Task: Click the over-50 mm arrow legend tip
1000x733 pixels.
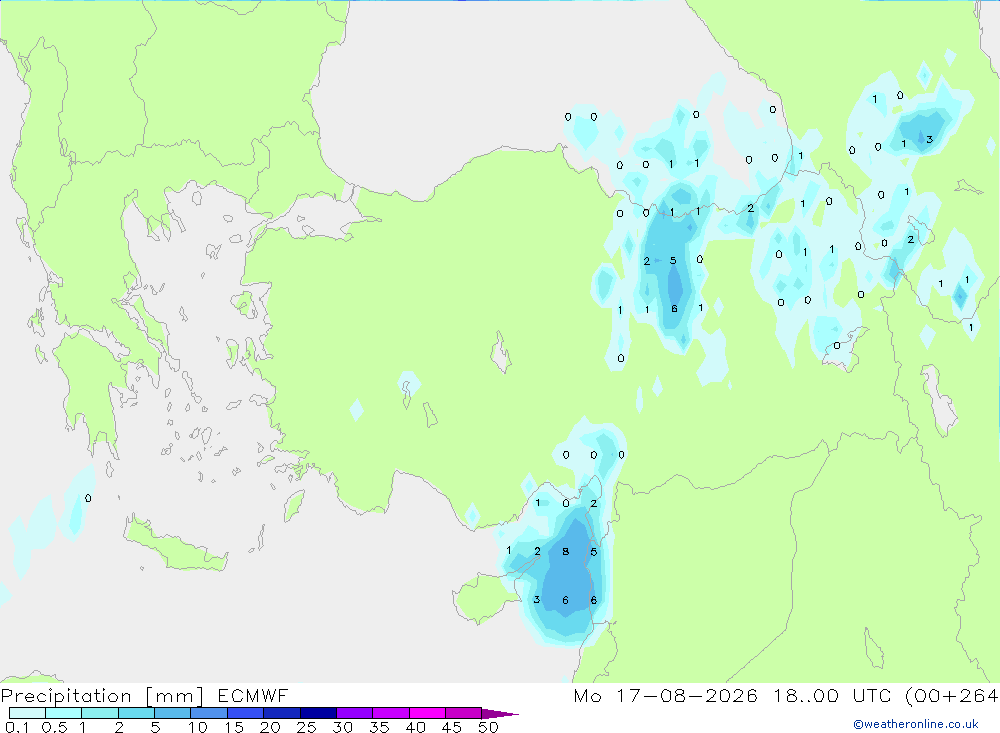Action: 500,713
